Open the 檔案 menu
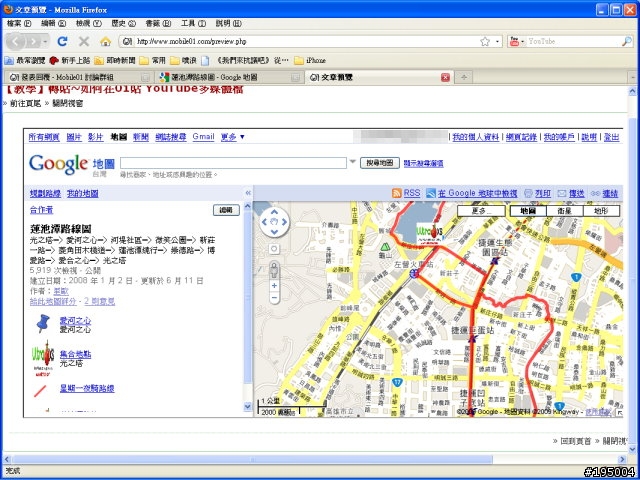The height and width of the screenshot is (480, 640). [x=19, y=23]
